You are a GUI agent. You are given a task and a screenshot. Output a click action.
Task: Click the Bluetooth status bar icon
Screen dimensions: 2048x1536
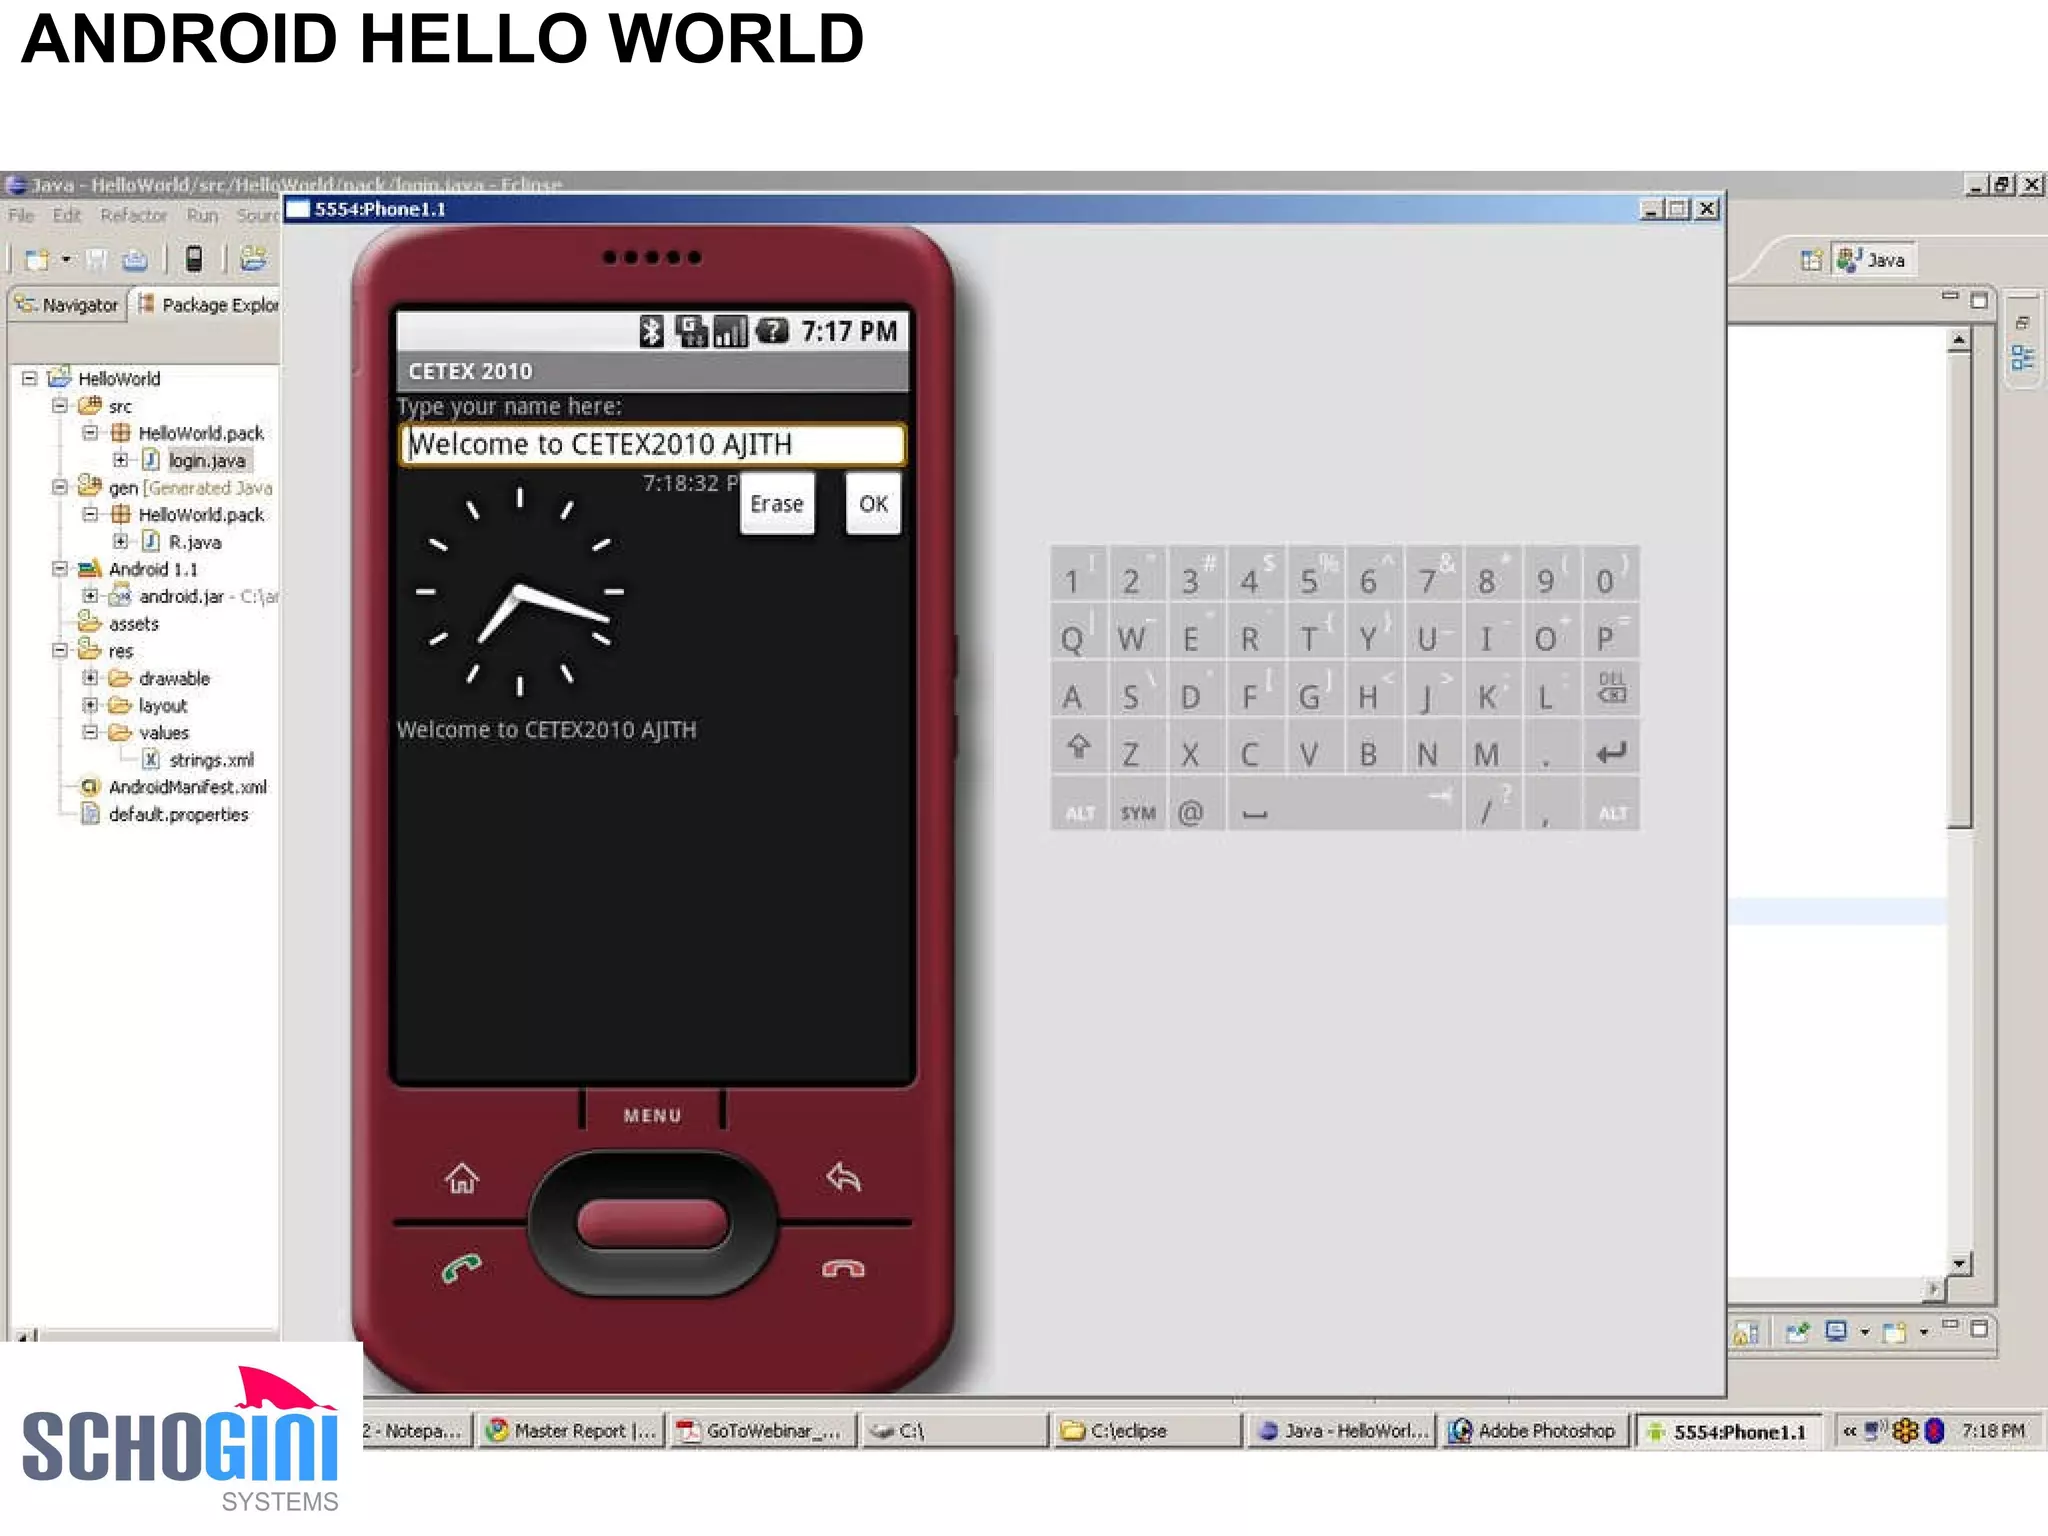651,331
